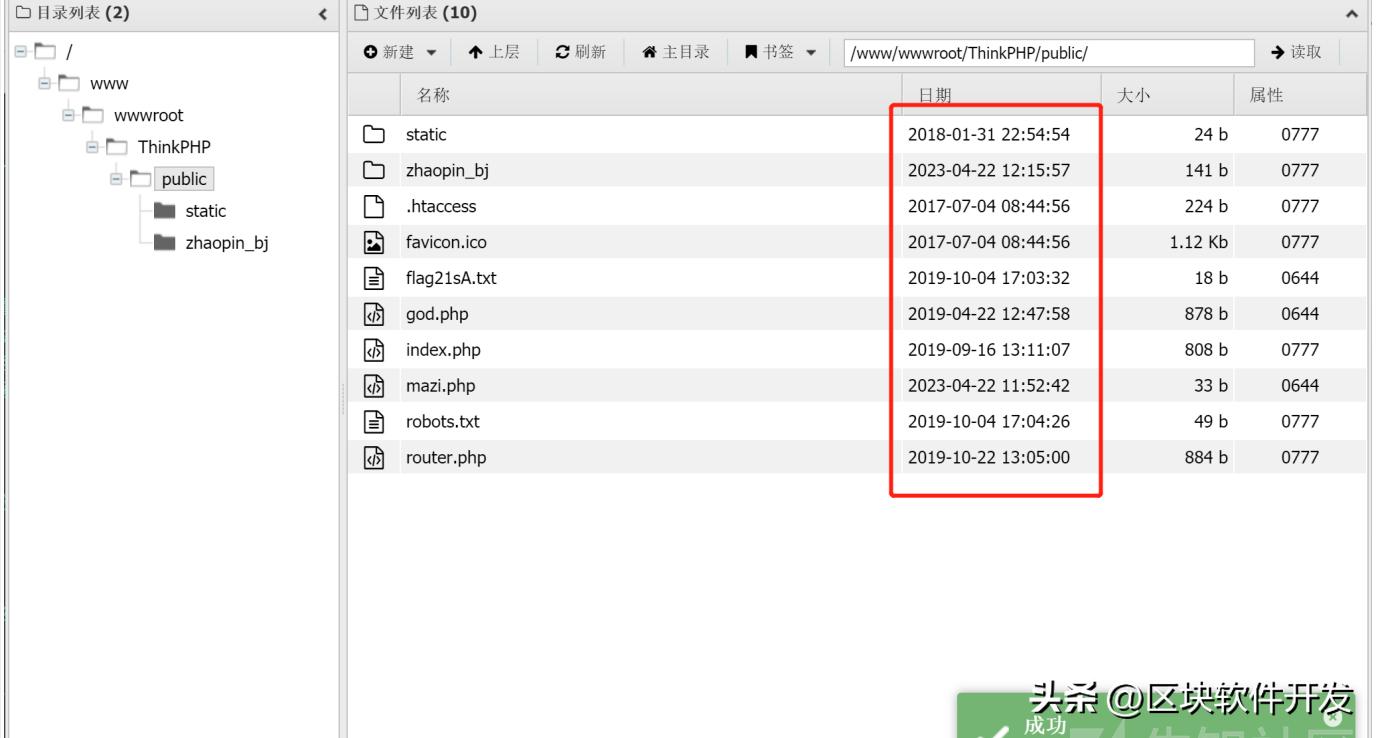
Task: Collapse the ThinkPHP tree node
Action: tap(94, 147)
